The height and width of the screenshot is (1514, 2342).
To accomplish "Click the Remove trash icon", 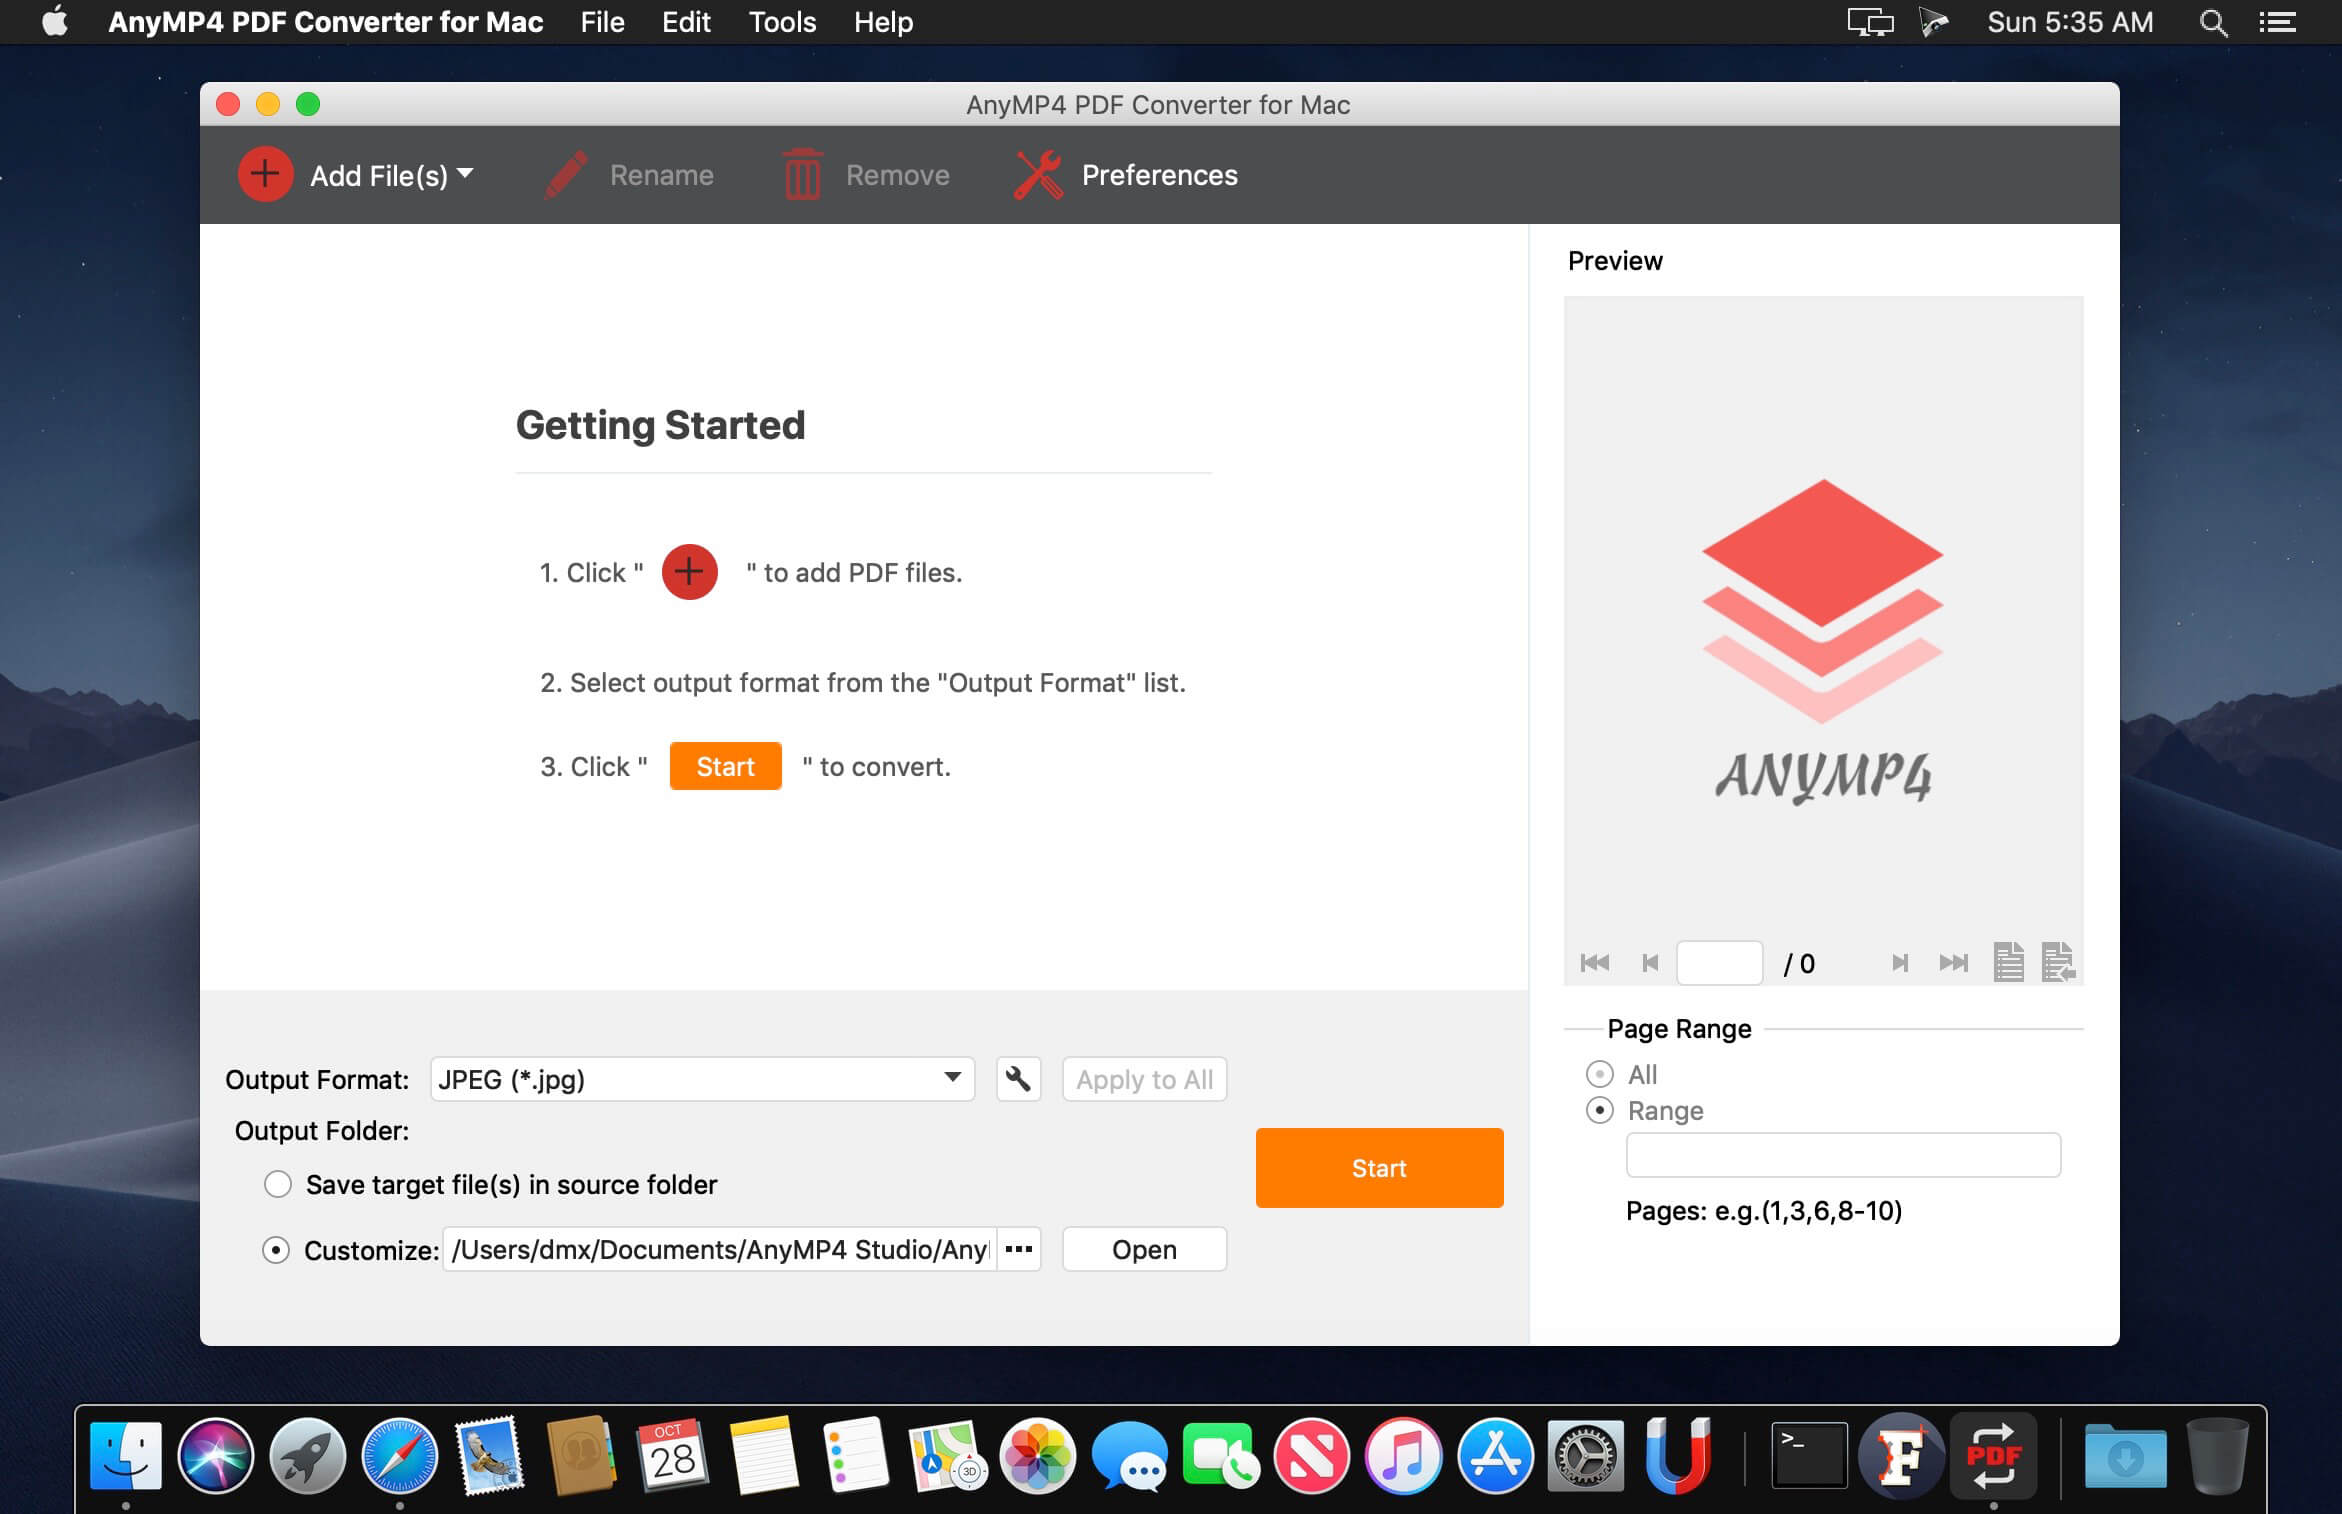I will click(802, 174).
